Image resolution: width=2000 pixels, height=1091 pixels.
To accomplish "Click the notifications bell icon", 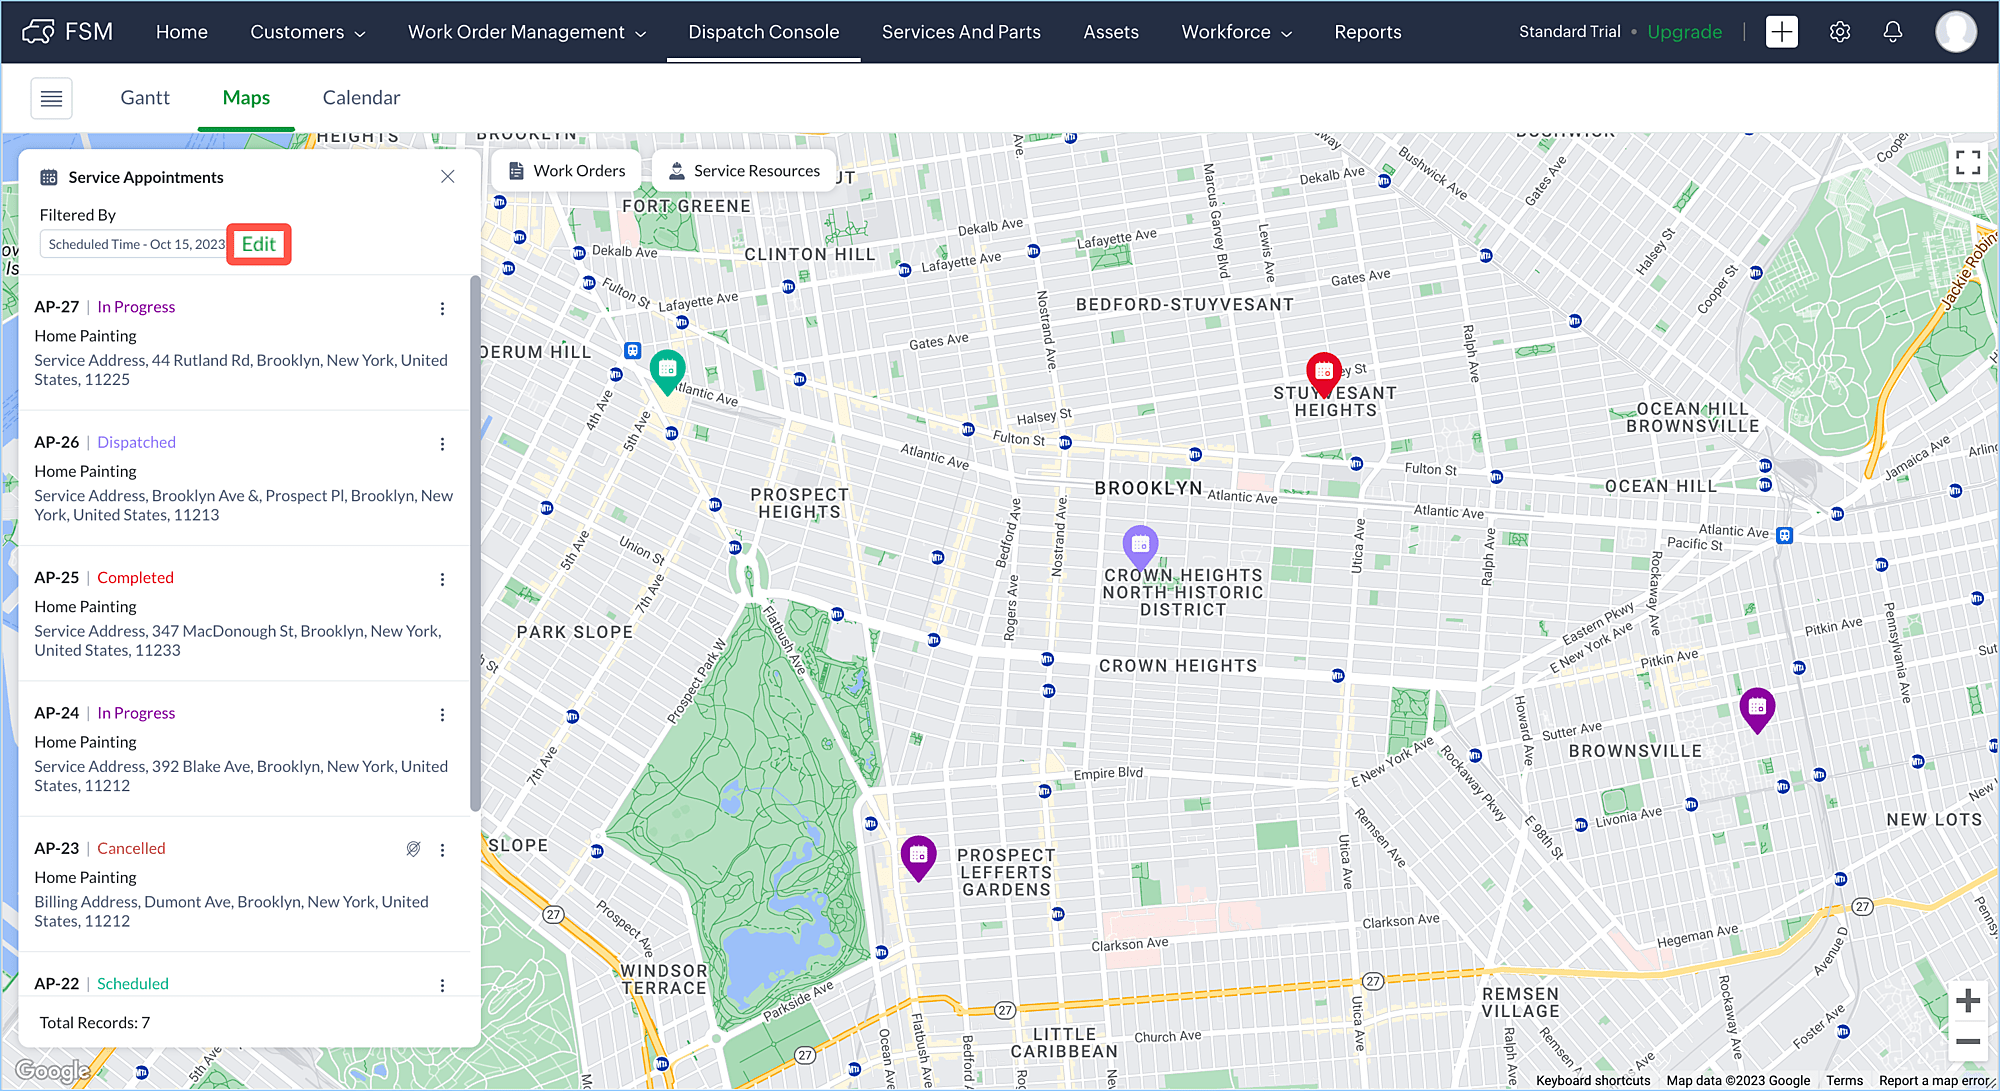I will coord(1892,32).
